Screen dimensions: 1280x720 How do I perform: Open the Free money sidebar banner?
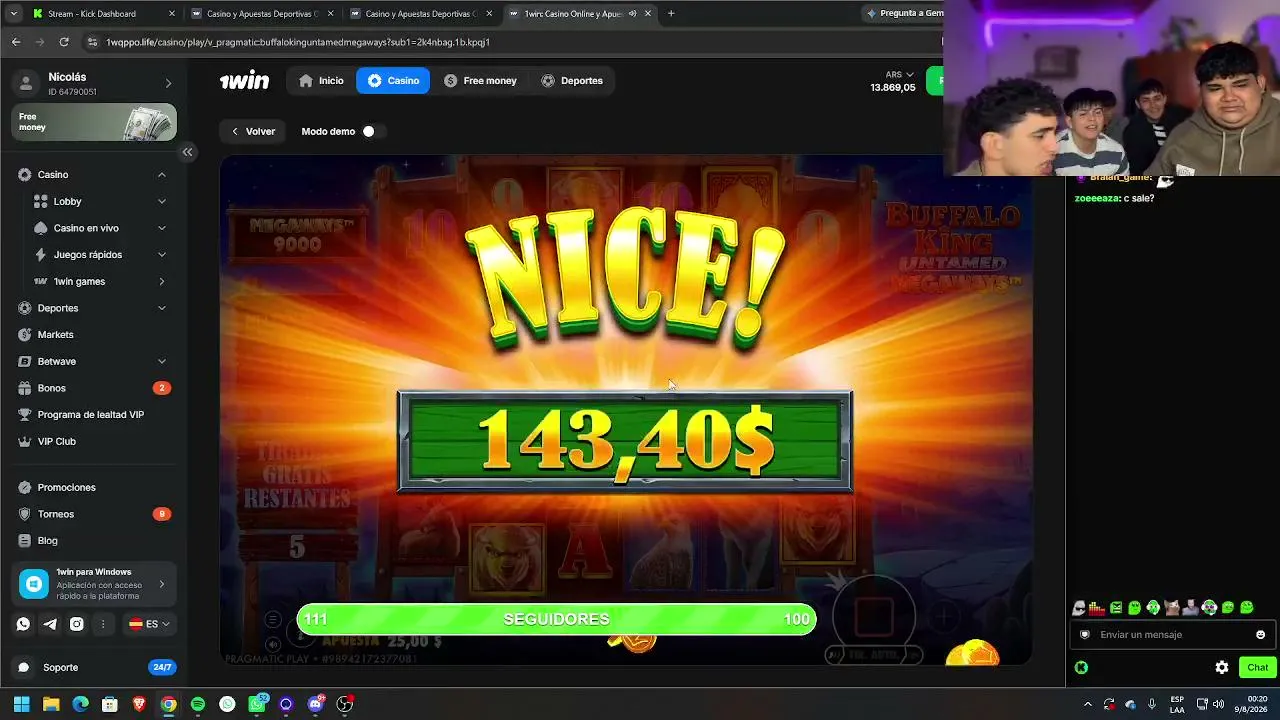click(94, 122)
